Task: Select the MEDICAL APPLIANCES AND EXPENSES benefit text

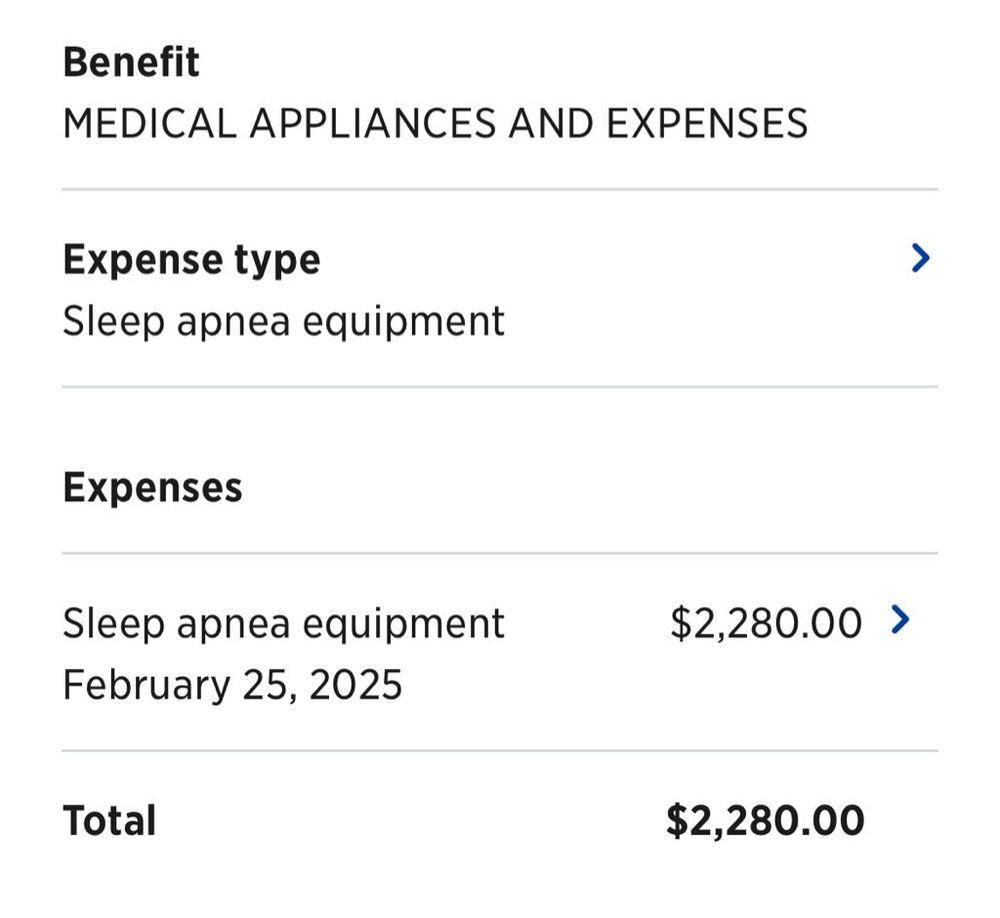Action: tap(435, 124)
